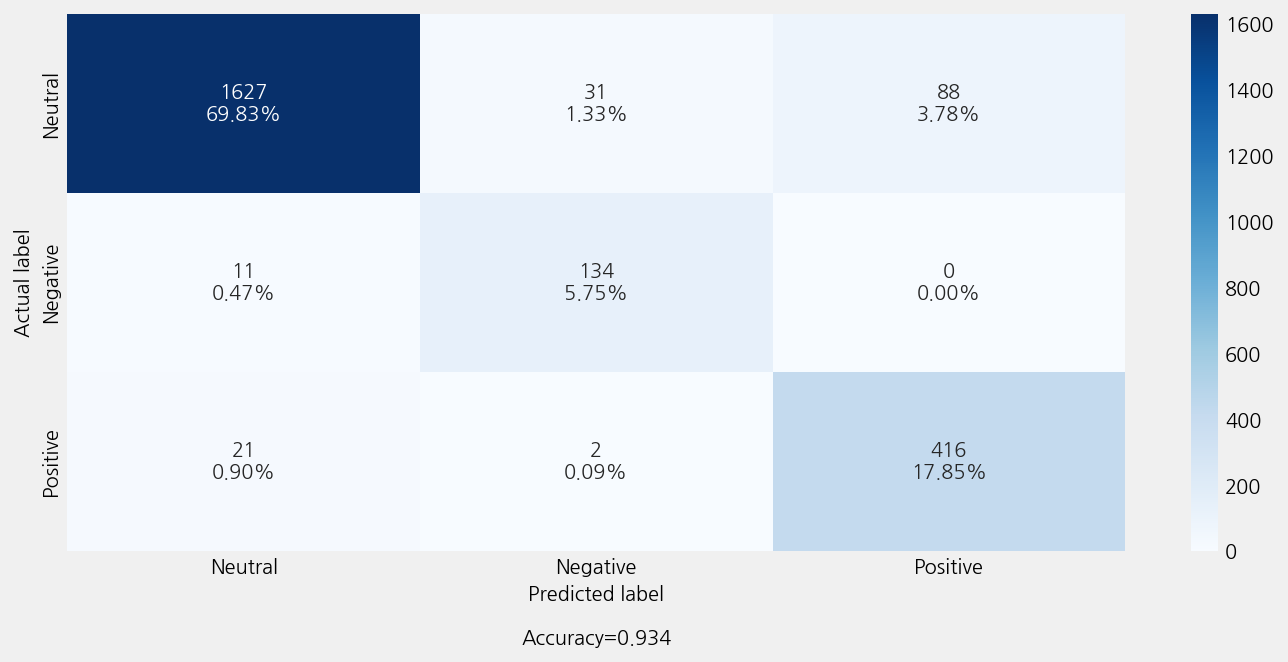The image size is (1288, 662).
Task: Click the Positive label on the y-axis
Action: (52, 463)
